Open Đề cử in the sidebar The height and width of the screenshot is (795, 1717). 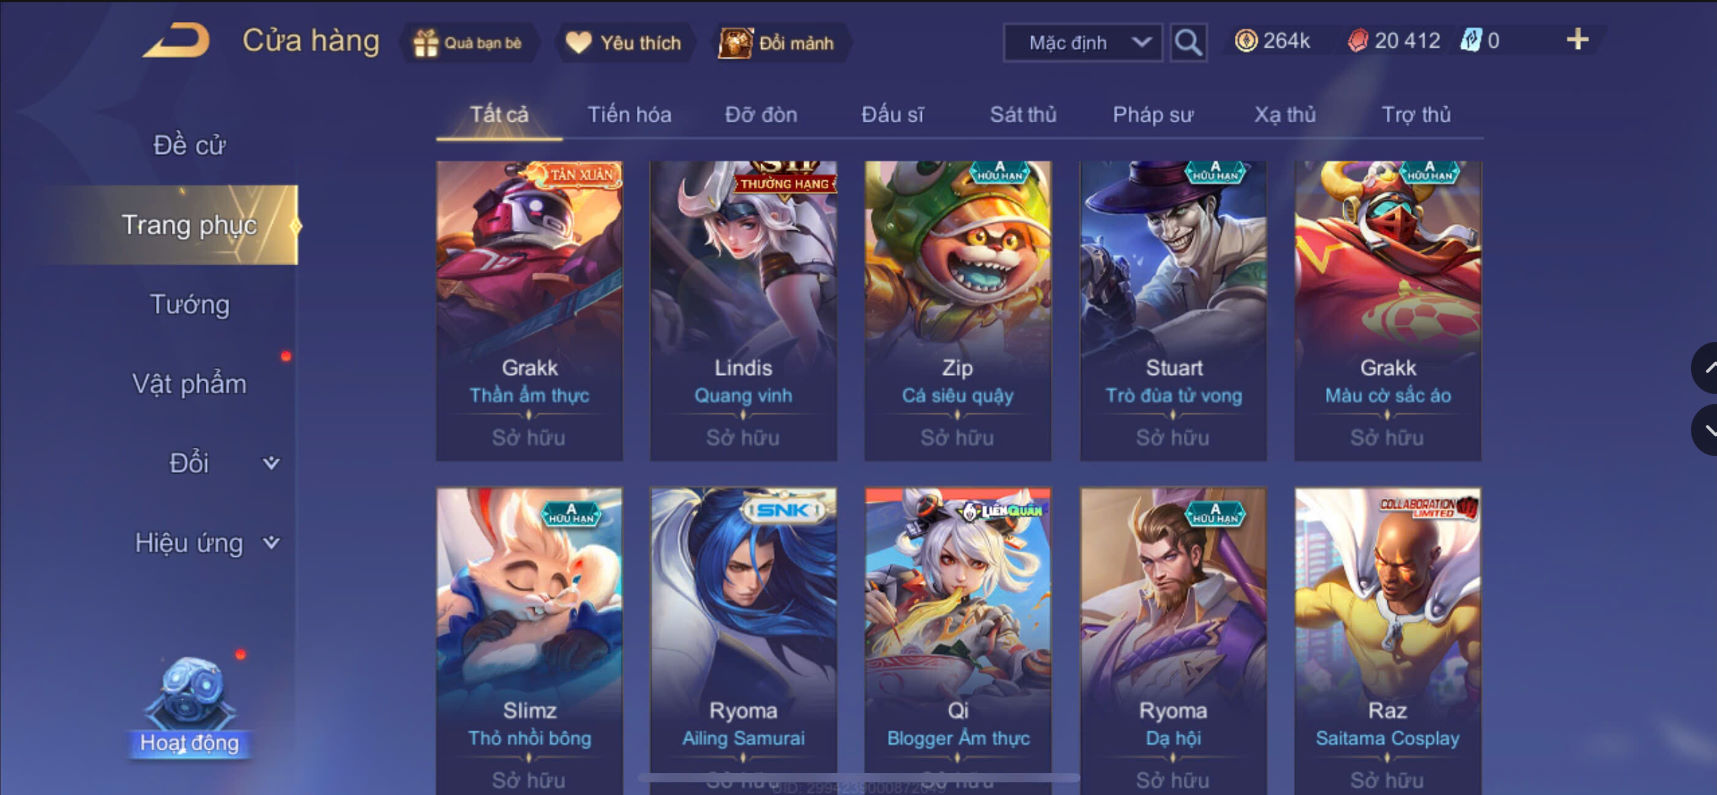(189, 145)
